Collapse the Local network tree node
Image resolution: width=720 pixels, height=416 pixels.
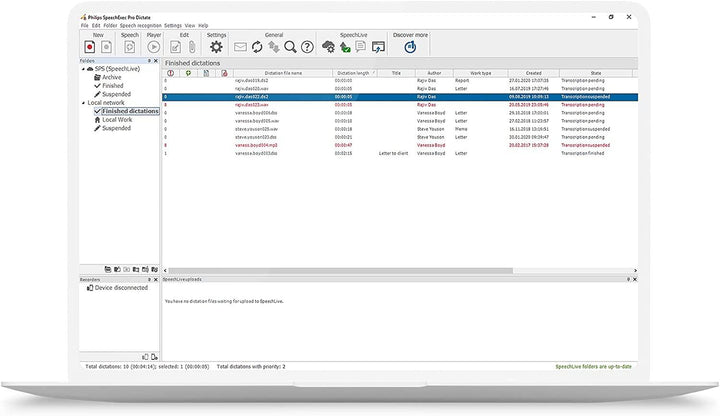(83, 103)
